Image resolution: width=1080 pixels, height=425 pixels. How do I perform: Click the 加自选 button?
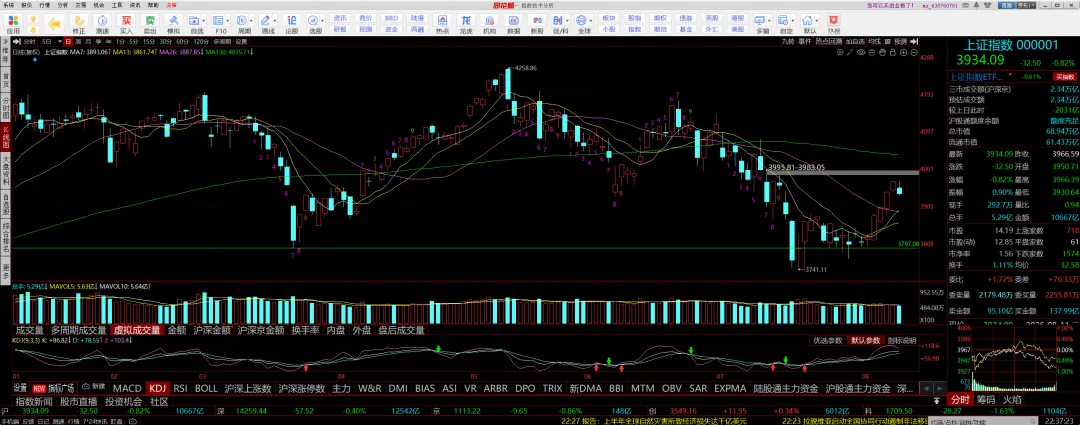pyautogui.click(x=855, y=41)
